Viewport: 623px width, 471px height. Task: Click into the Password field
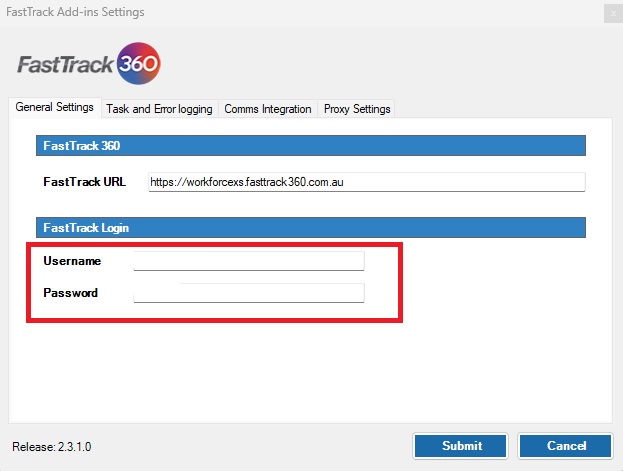coord(249,293)
